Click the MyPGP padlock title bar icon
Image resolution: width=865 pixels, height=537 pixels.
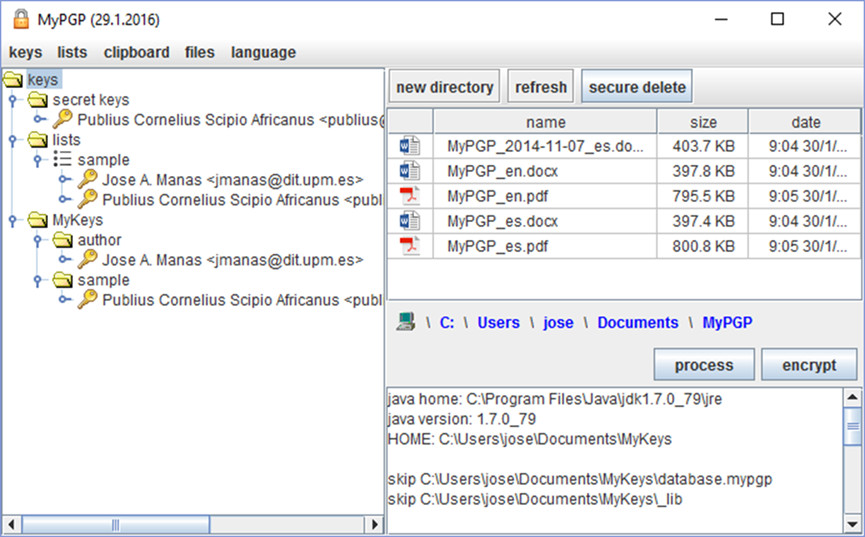[x=21, y=19]
